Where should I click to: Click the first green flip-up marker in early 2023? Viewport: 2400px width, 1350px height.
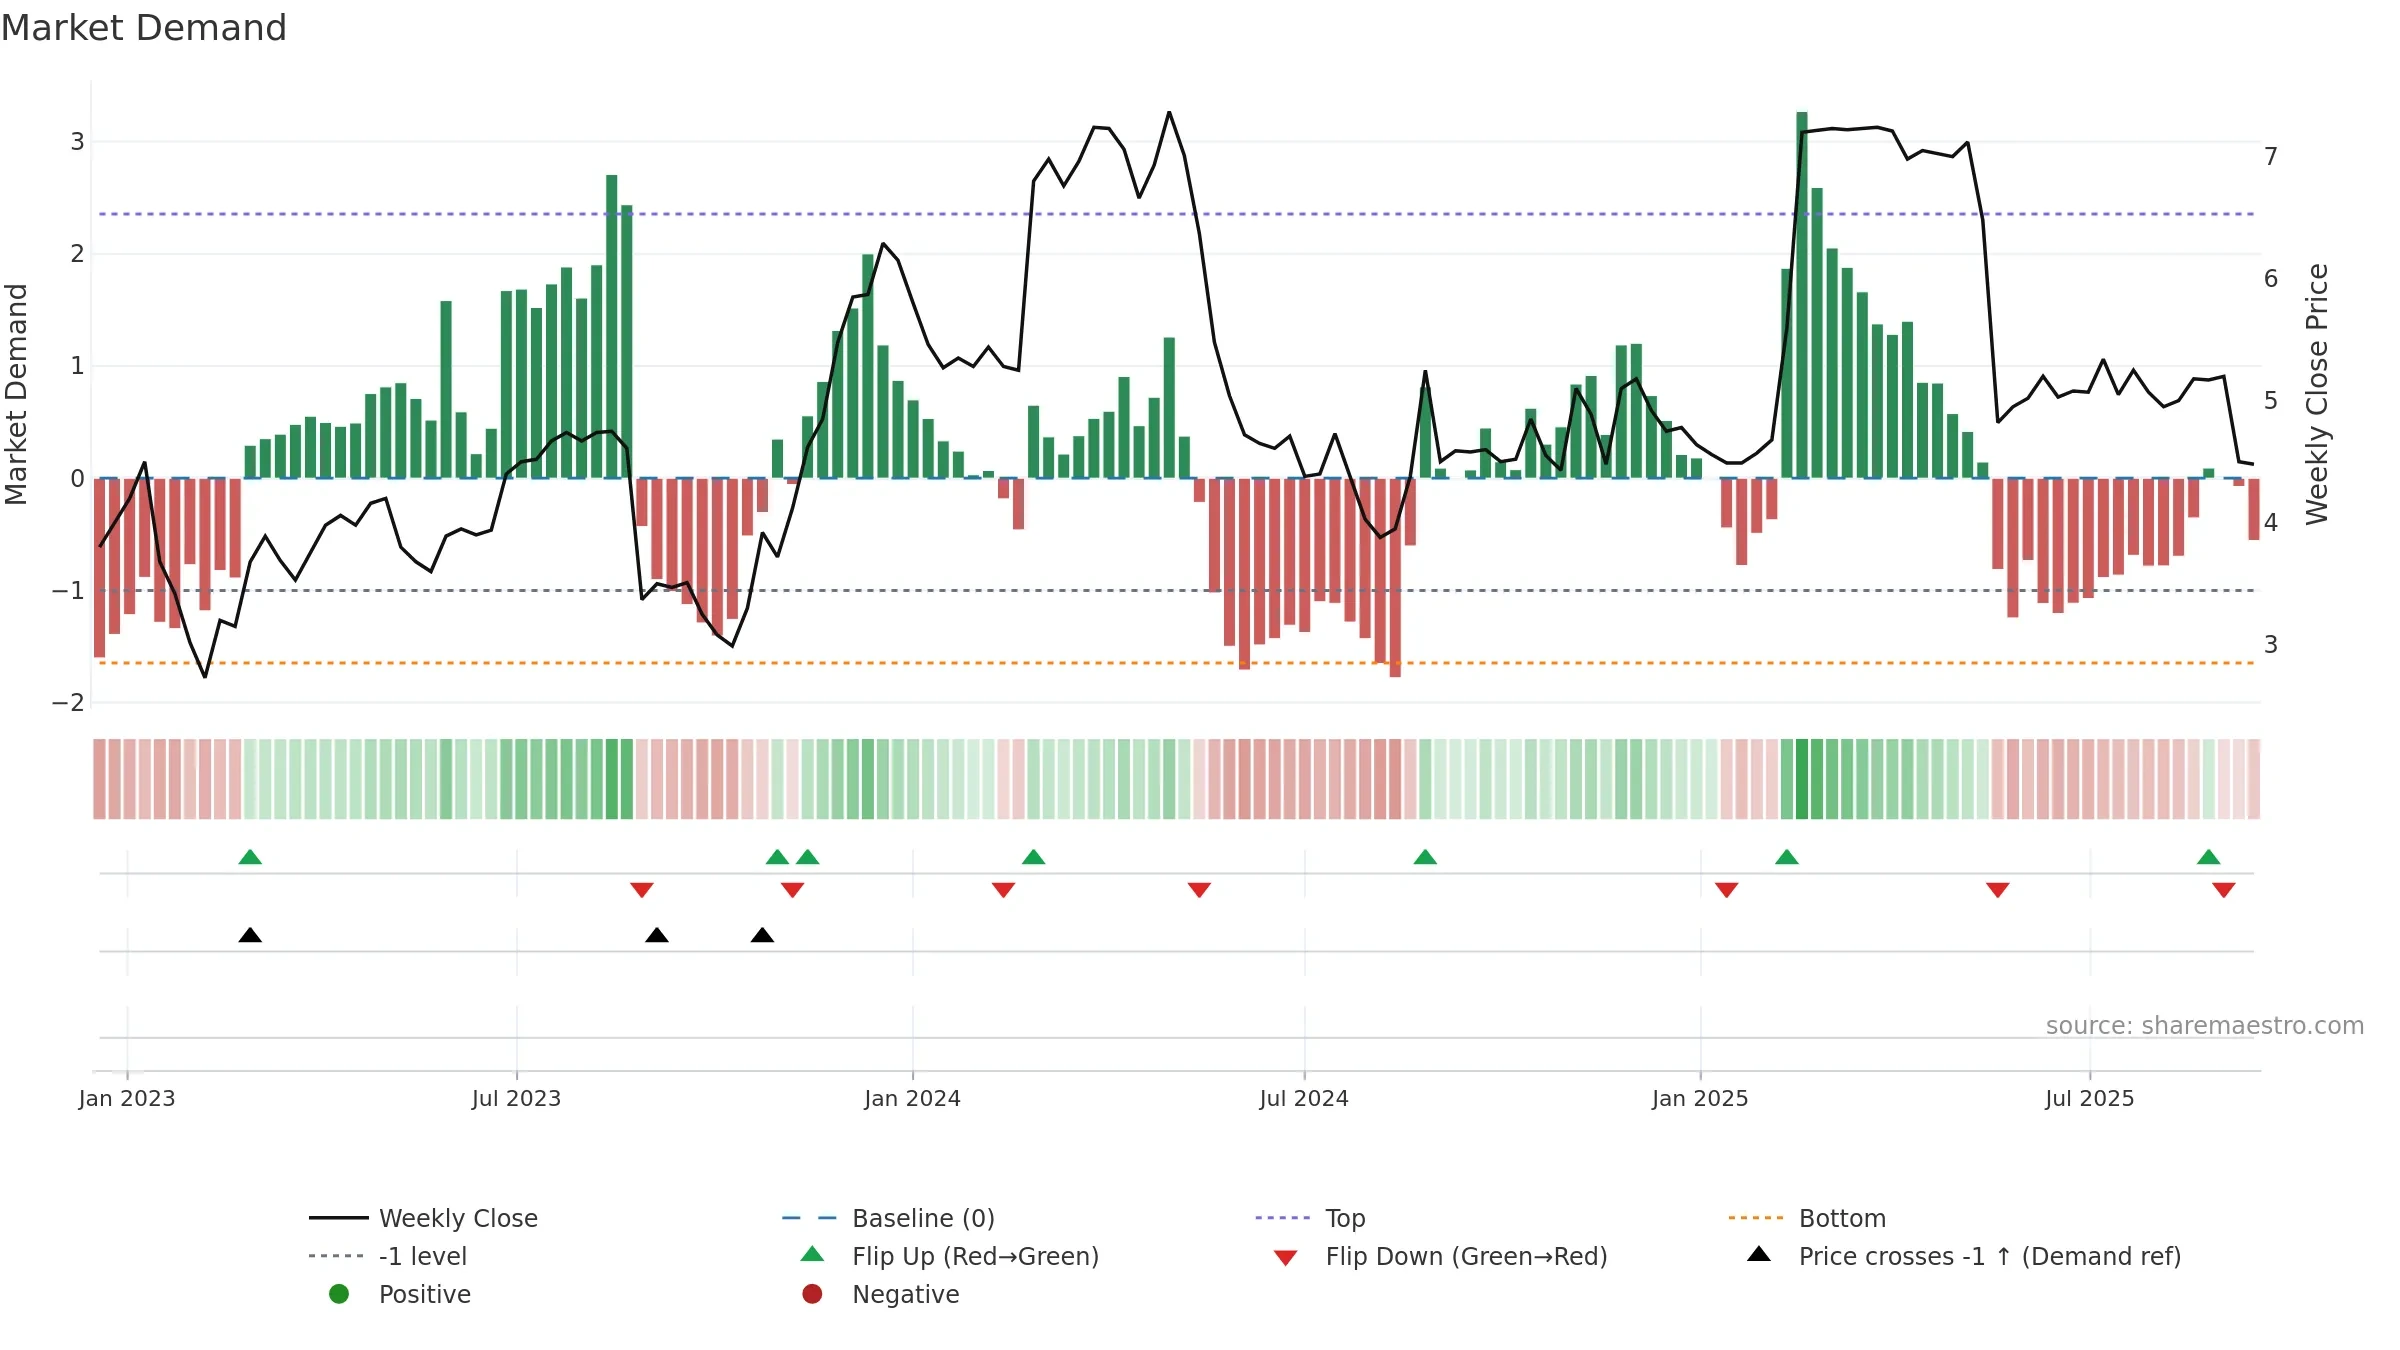pos(250,857)
